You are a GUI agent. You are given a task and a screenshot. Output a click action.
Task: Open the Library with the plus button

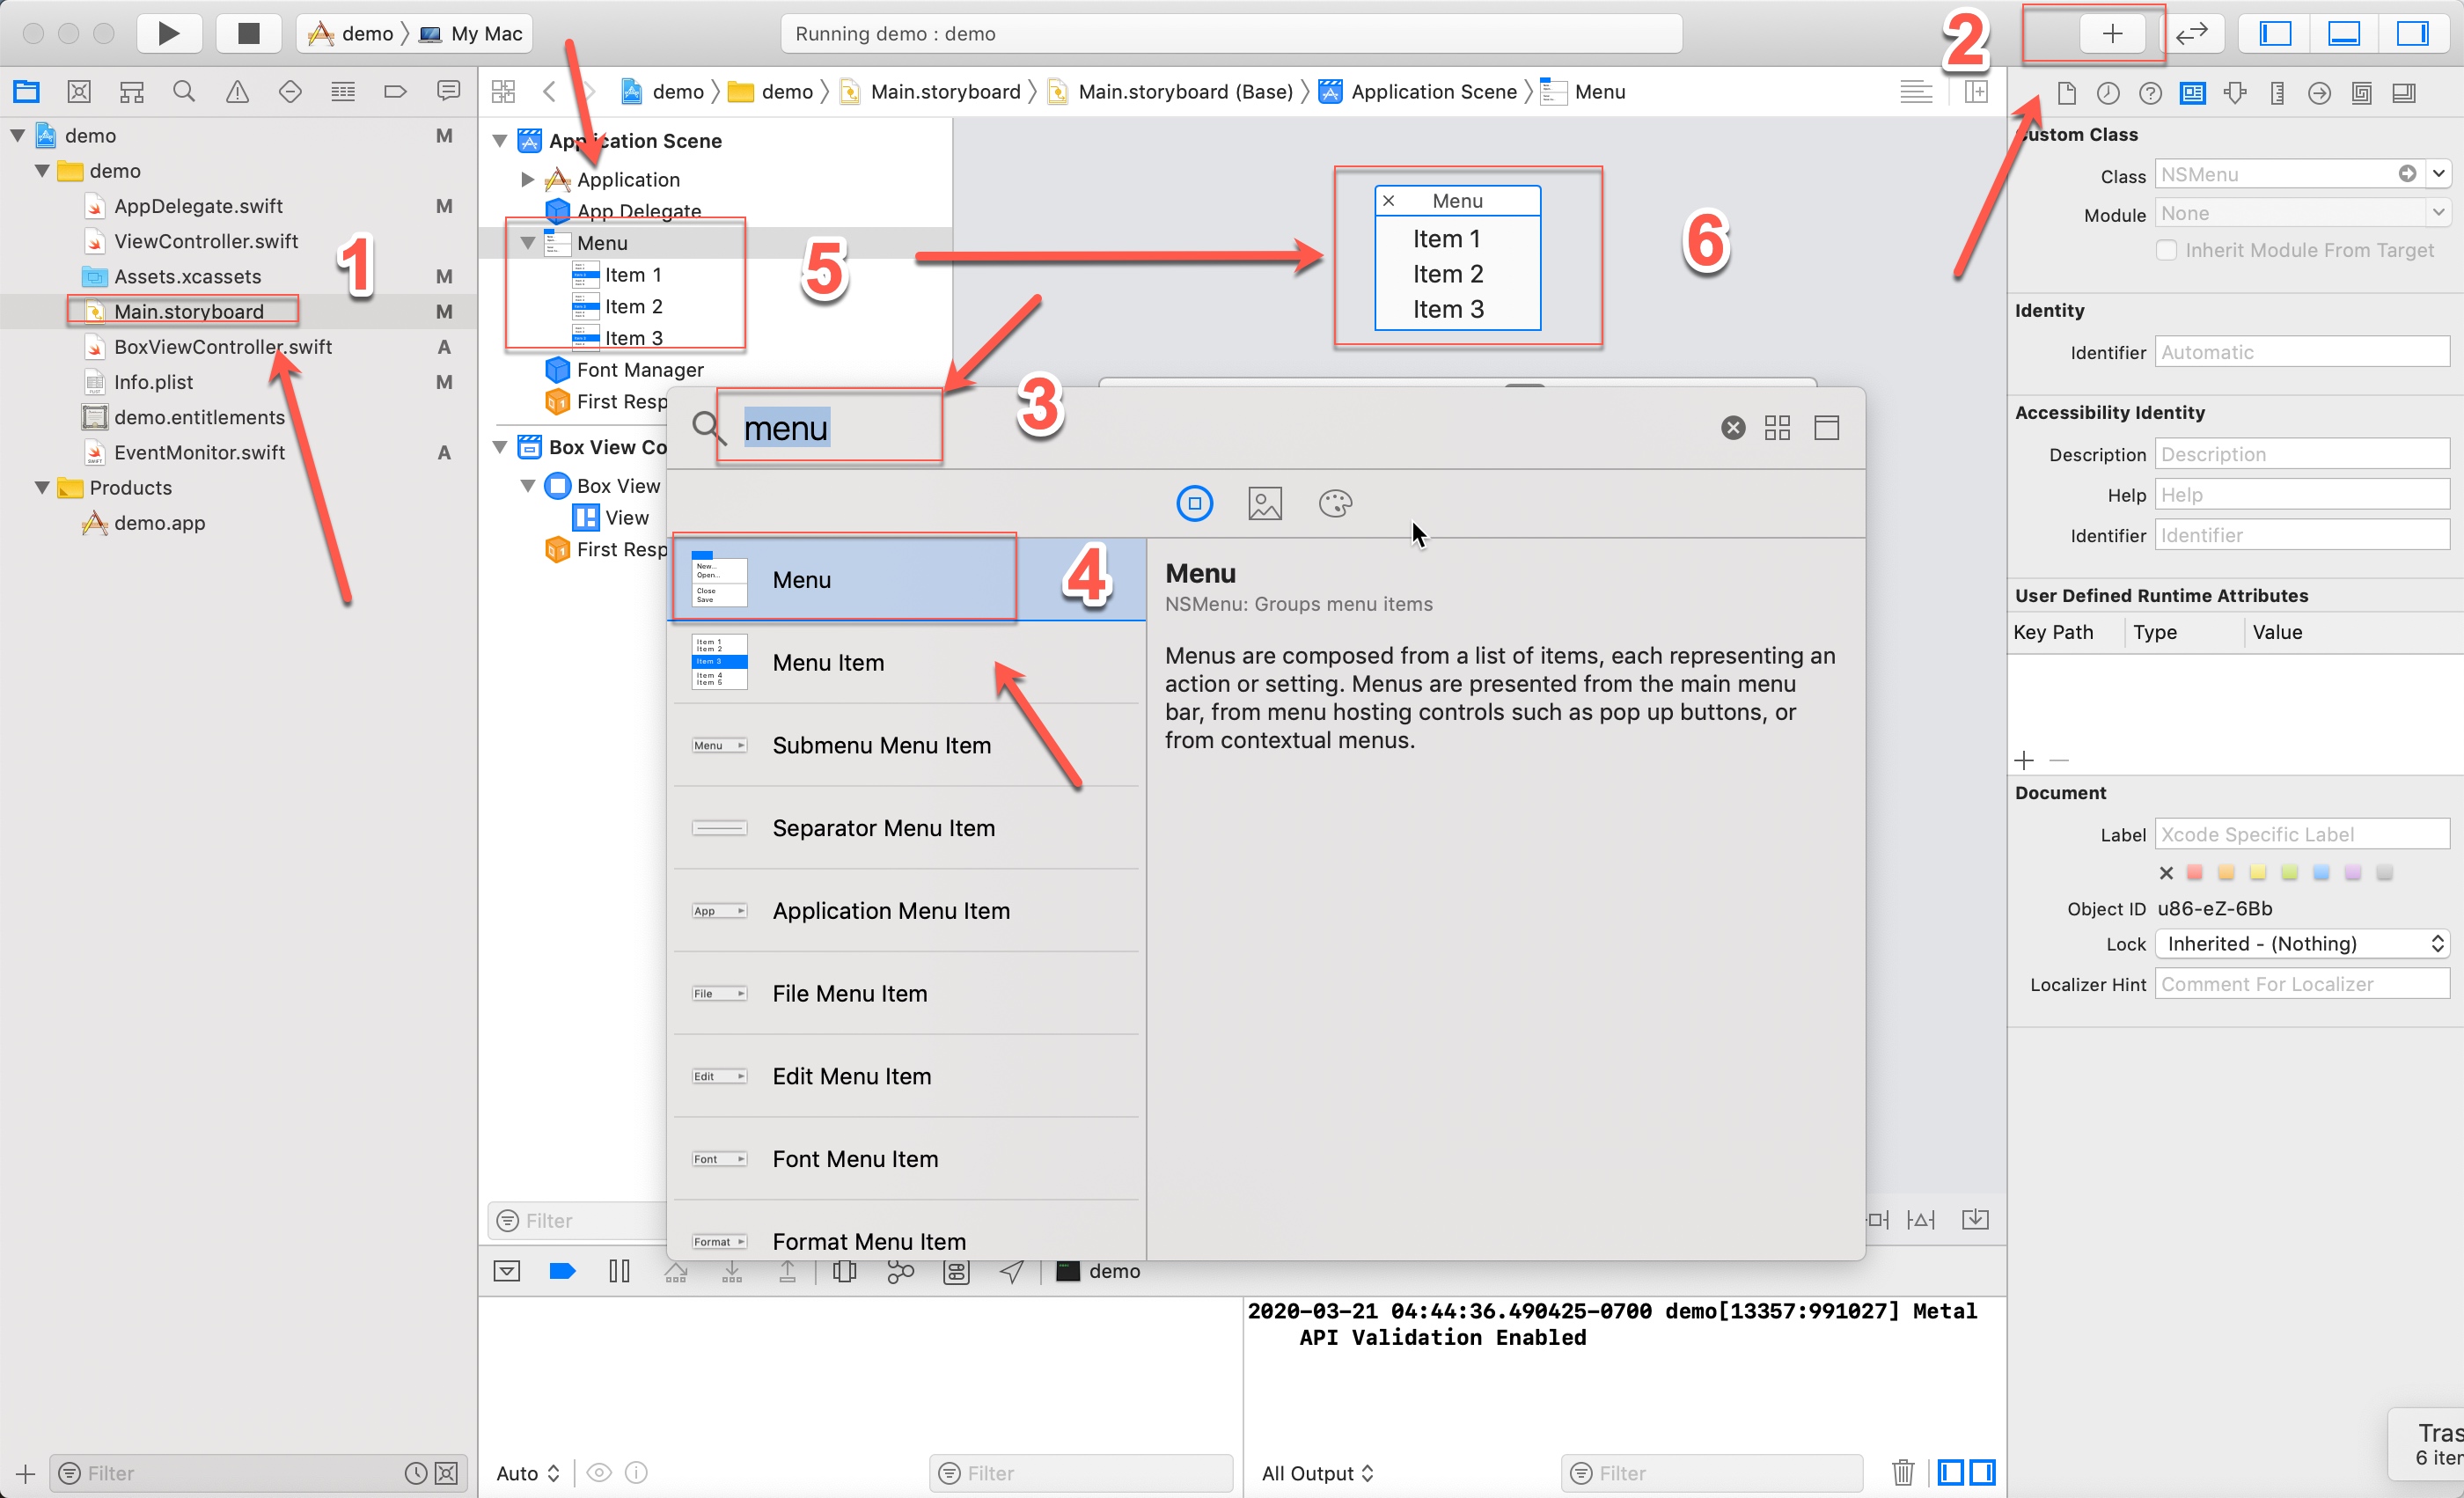click(x=2112, y=33)
